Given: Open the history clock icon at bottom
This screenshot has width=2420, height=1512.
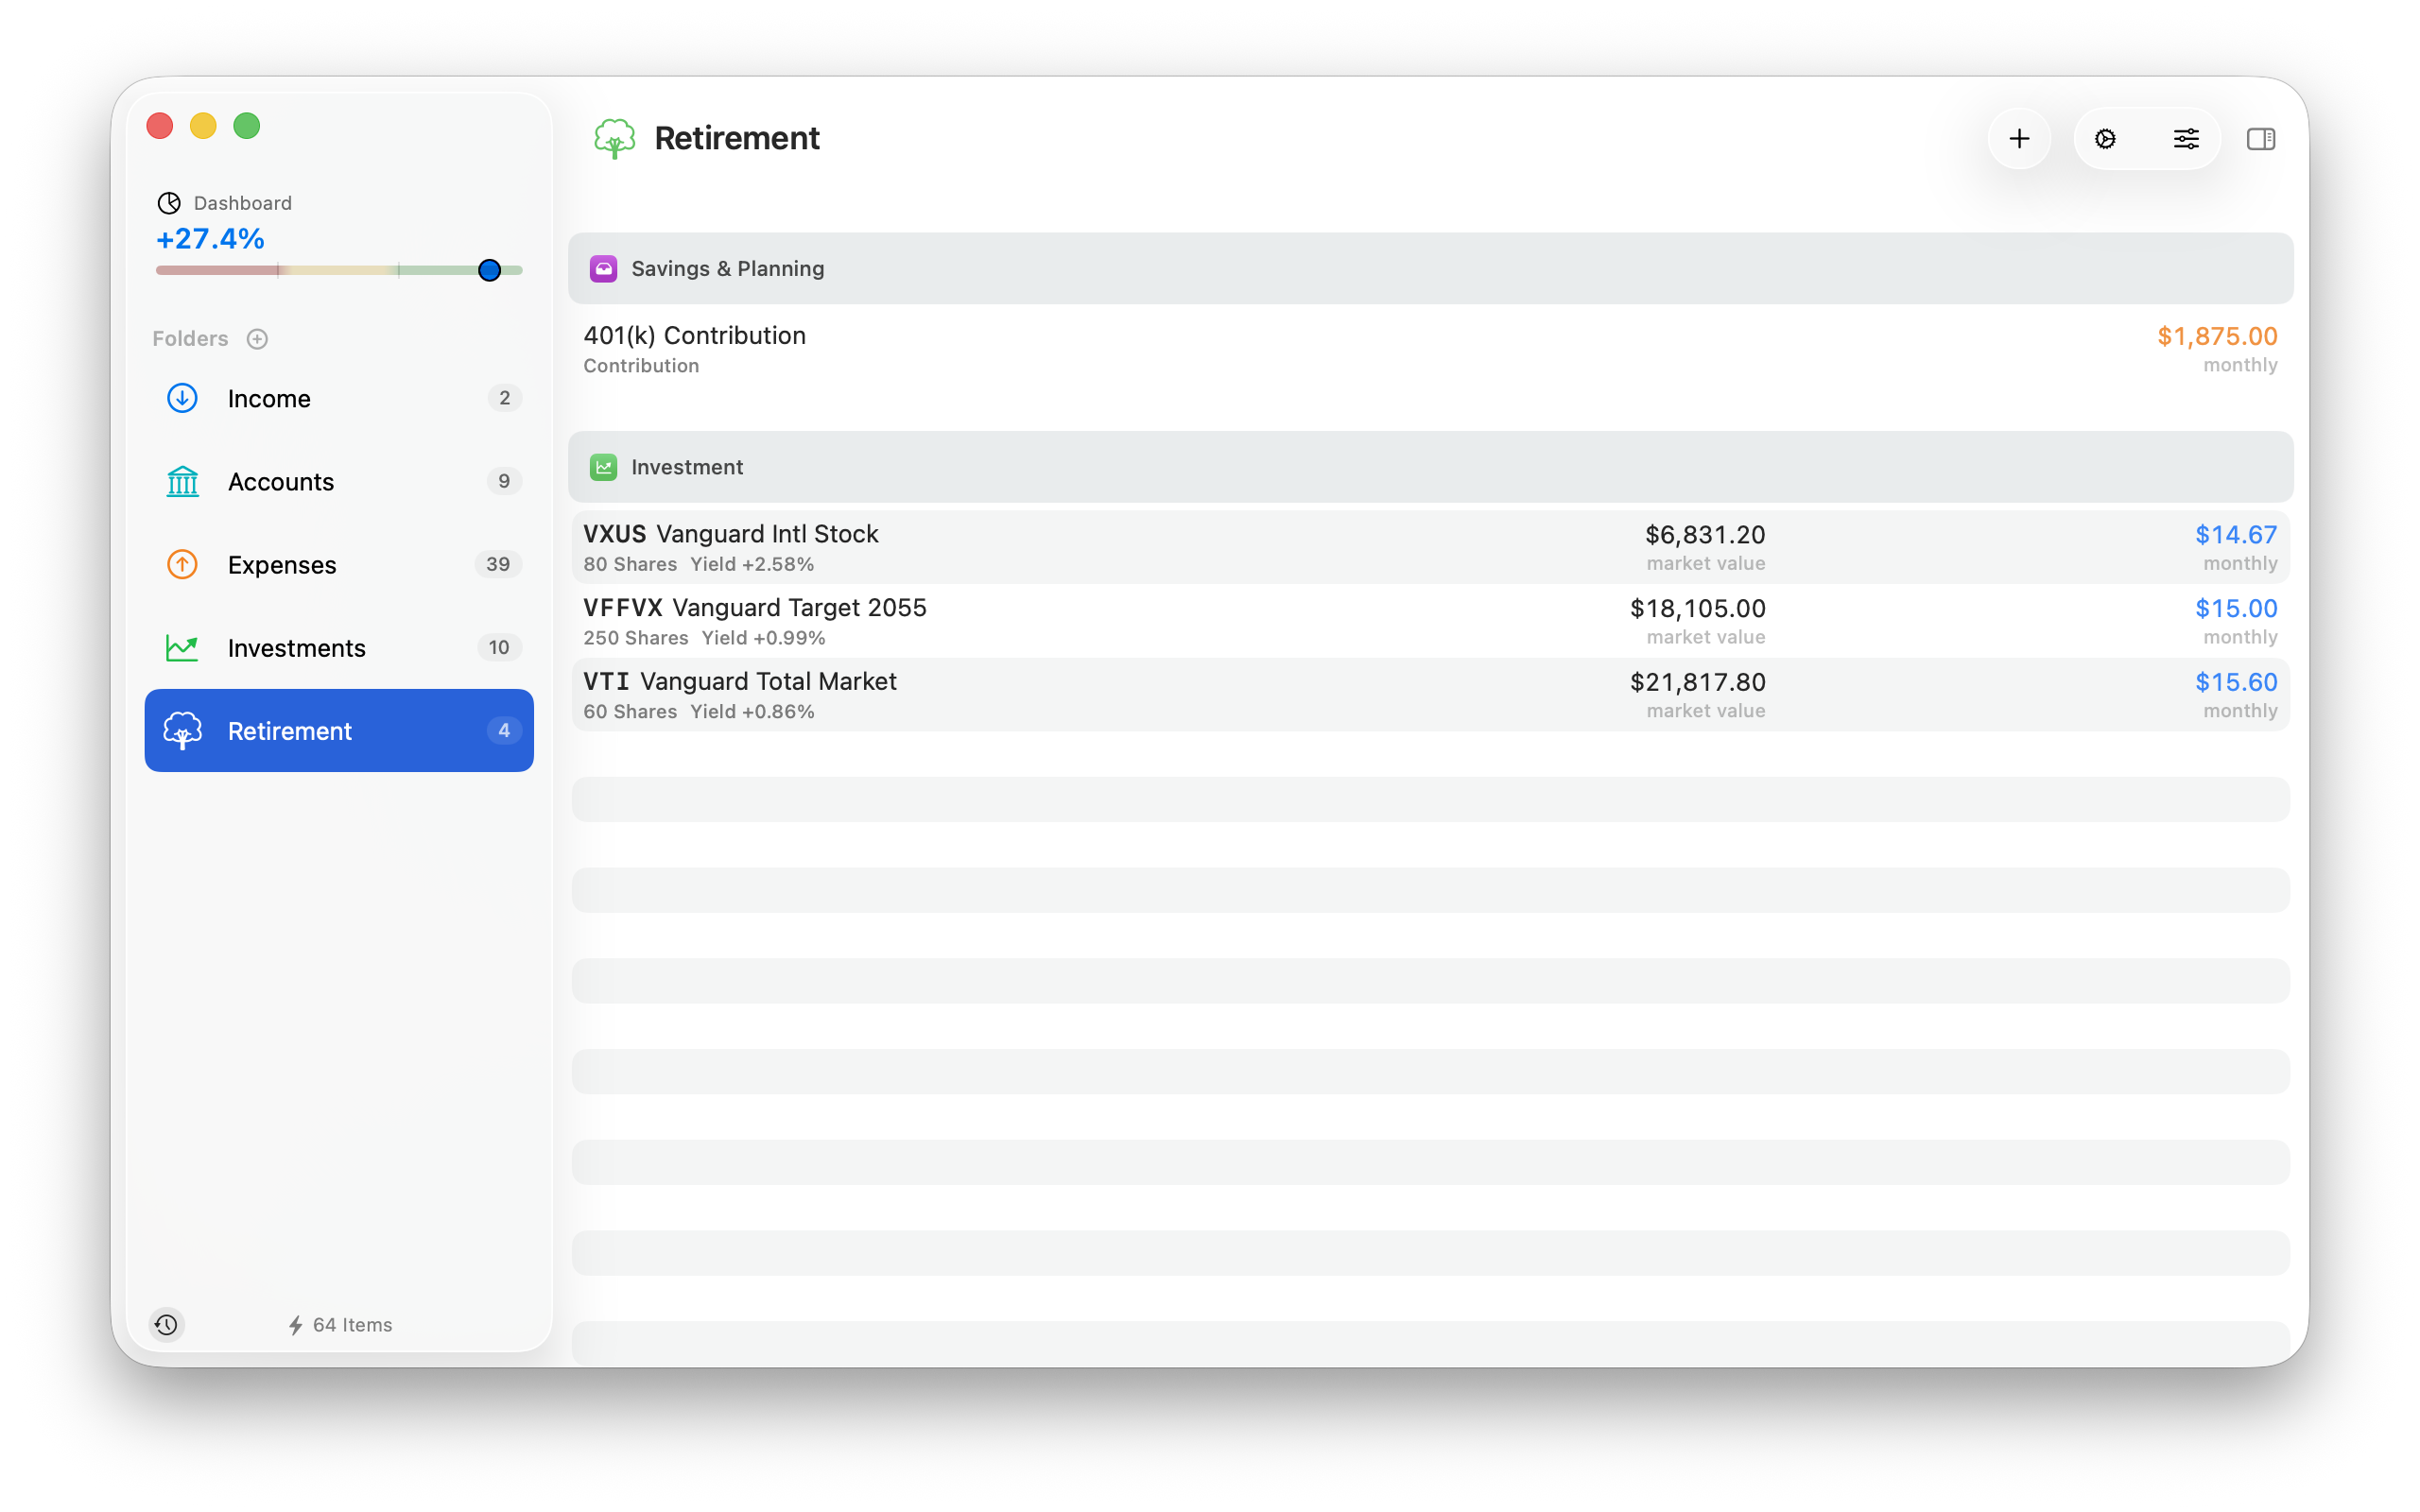Looking at the screenshot, I should click(167, 1324).
